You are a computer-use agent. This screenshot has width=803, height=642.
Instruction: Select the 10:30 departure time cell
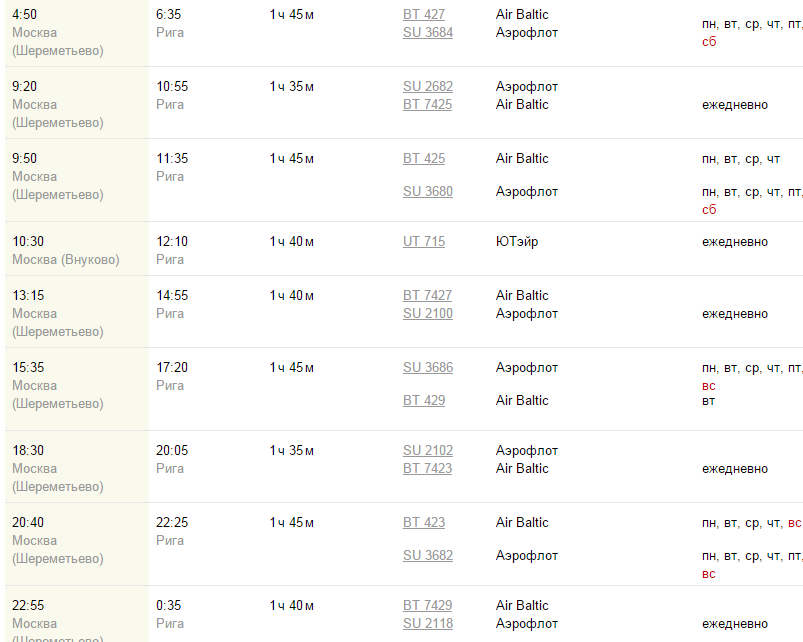[x=28, y=242]
